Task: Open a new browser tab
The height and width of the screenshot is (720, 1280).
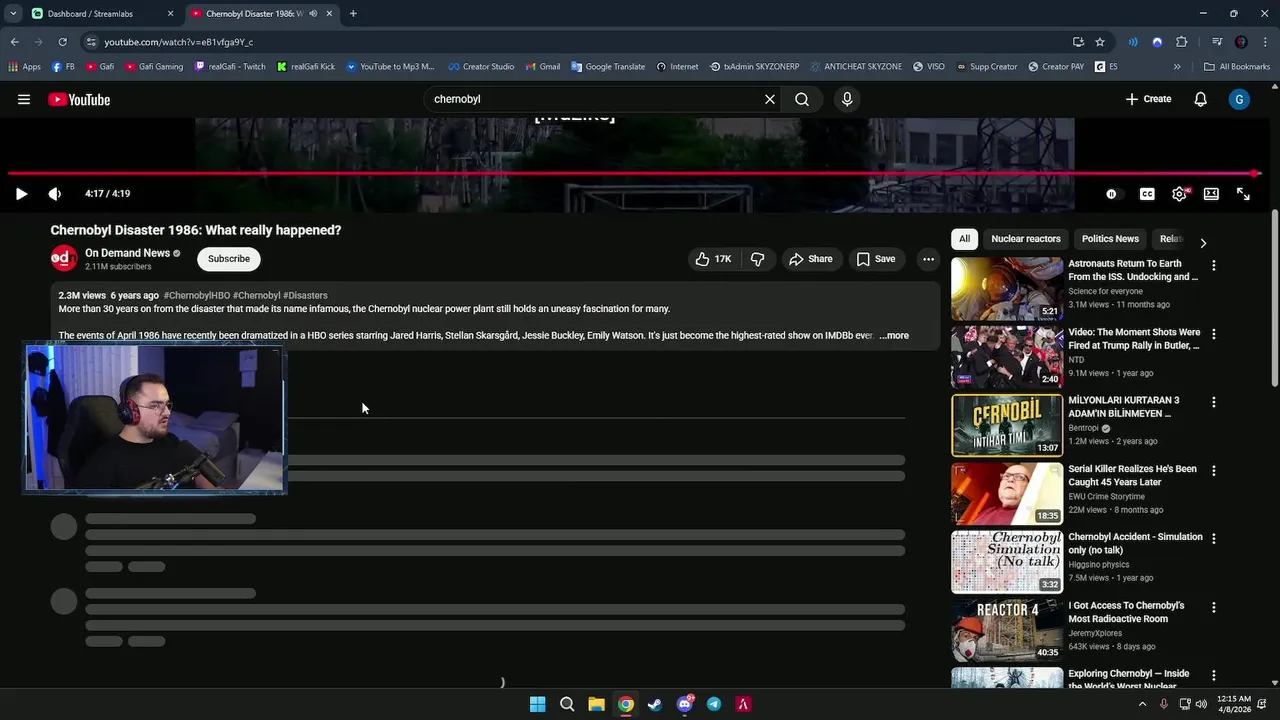Action: [353, 14]
